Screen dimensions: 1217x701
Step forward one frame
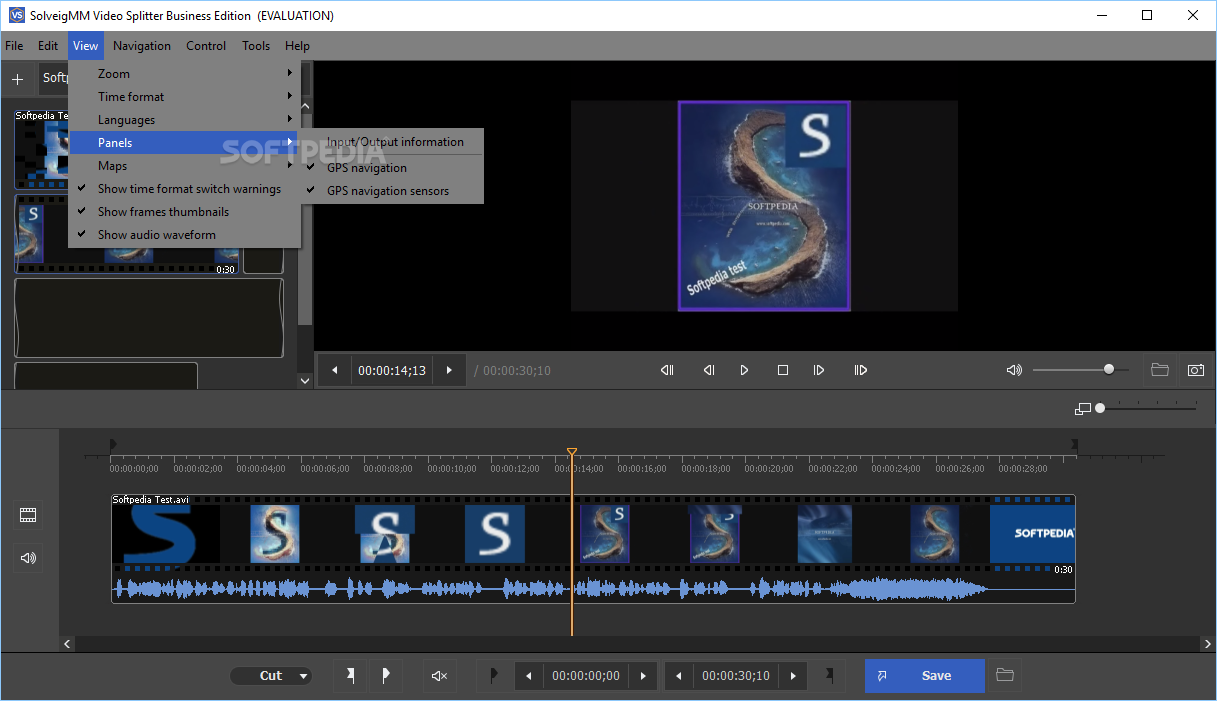(x=819, y=370)
